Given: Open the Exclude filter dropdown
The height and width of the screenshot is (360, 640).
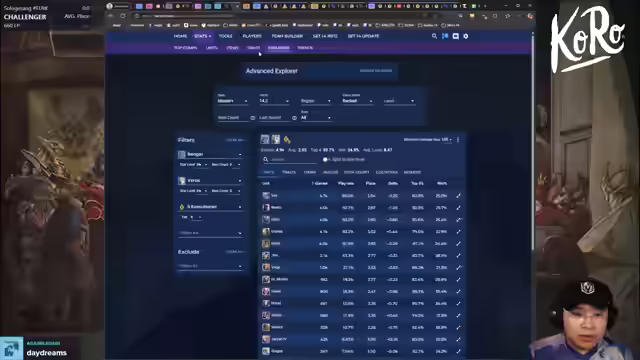Looking at the screenshot, I should pyautogui.click(x=210, y=267).
